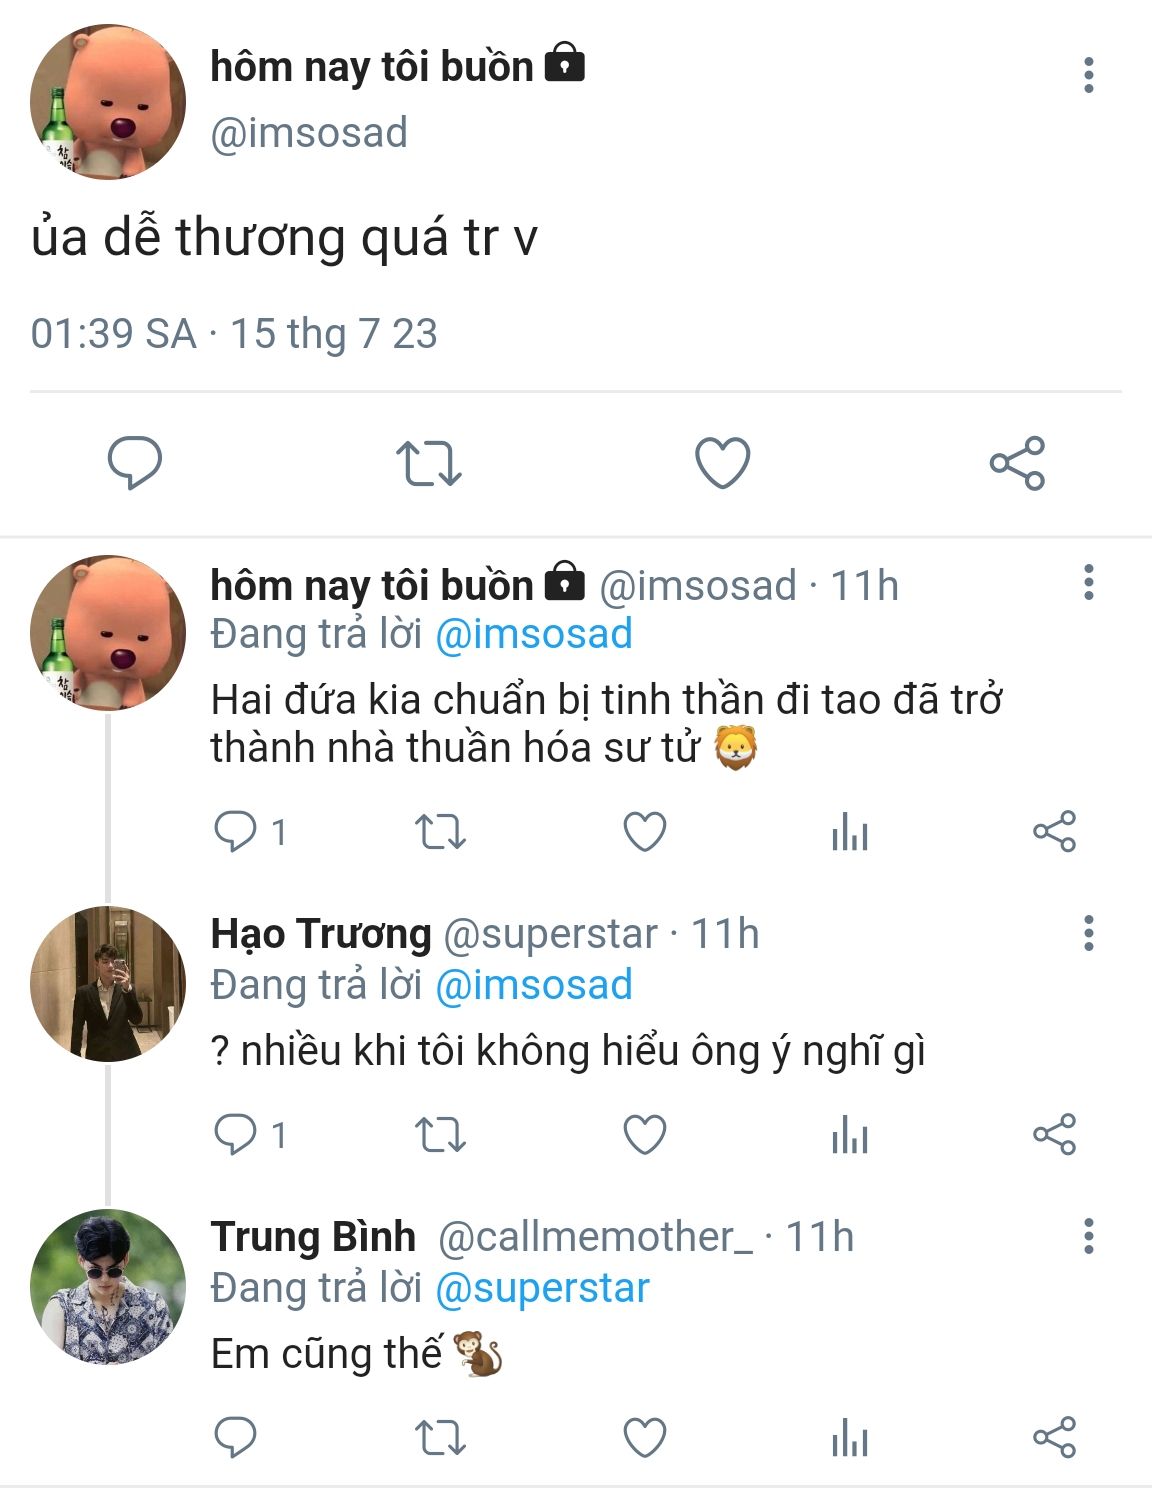The height and width of the screenshot is (1488, 1152).
Task: Open @imsosad link in Hạo Trương's reply
Action: [x=534, y=985]
